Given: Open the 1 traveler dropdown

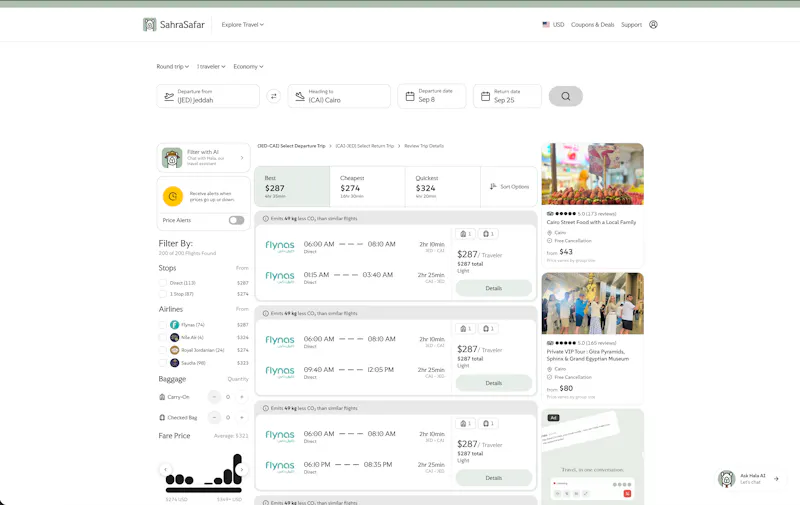Looking at the screenshot, I should pos(211,66).
